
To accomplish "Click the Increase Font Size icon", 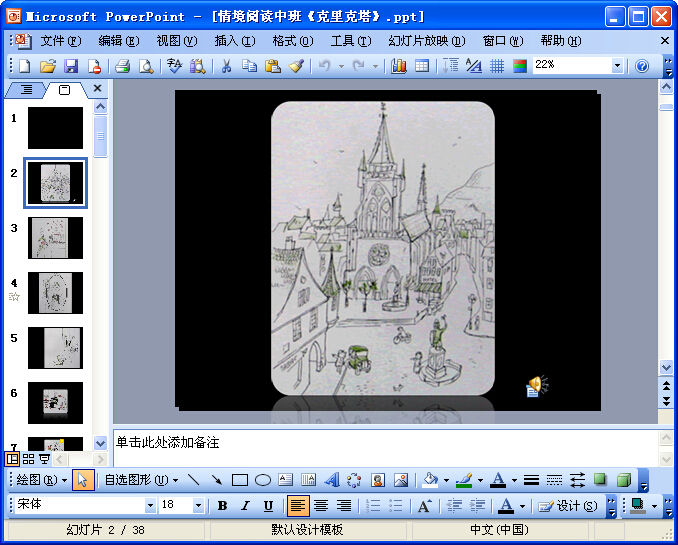I will [424, 505].
